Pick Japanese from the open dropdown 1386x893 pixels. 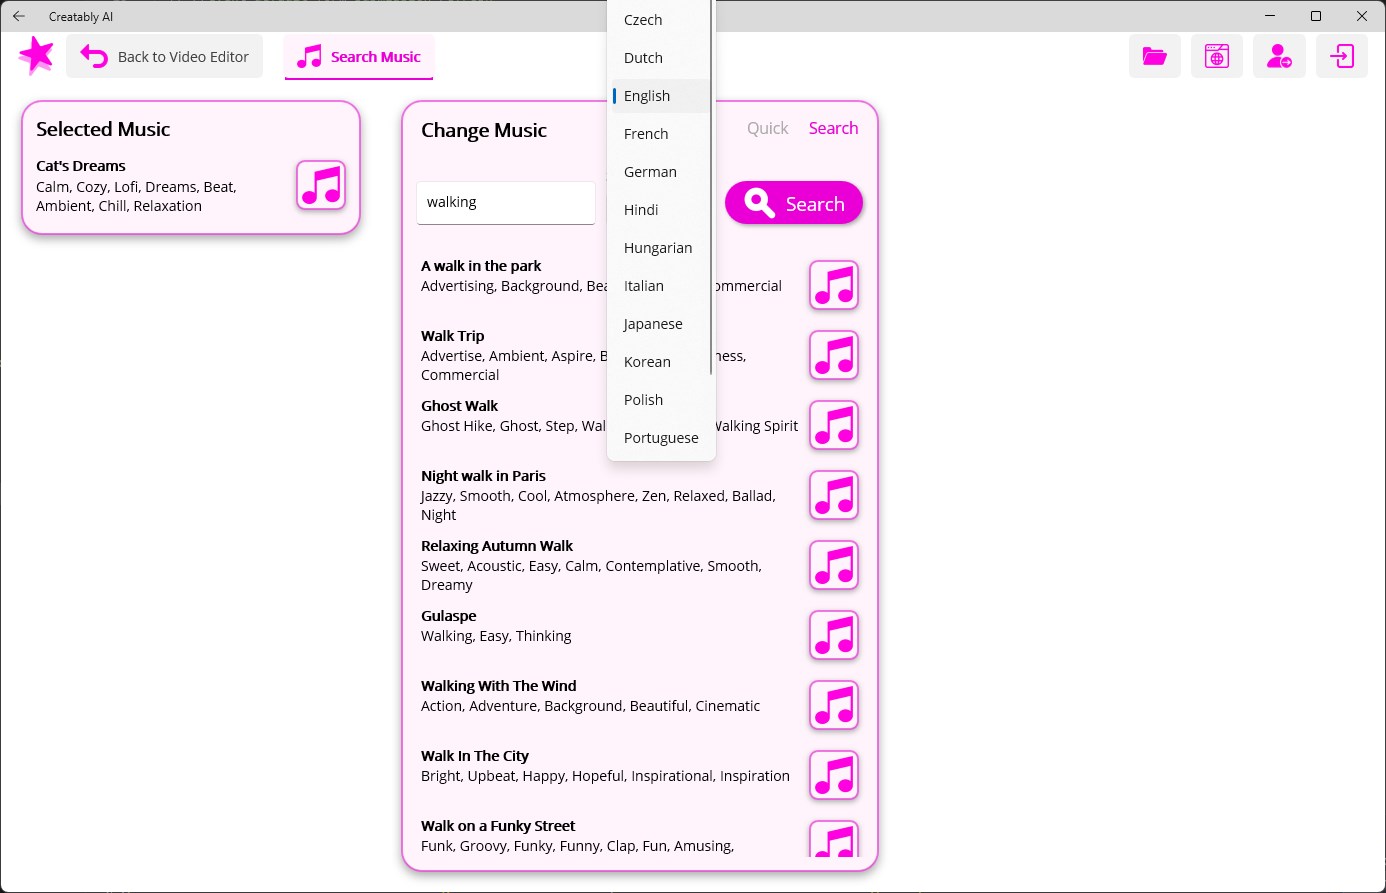tap(653, 323)
